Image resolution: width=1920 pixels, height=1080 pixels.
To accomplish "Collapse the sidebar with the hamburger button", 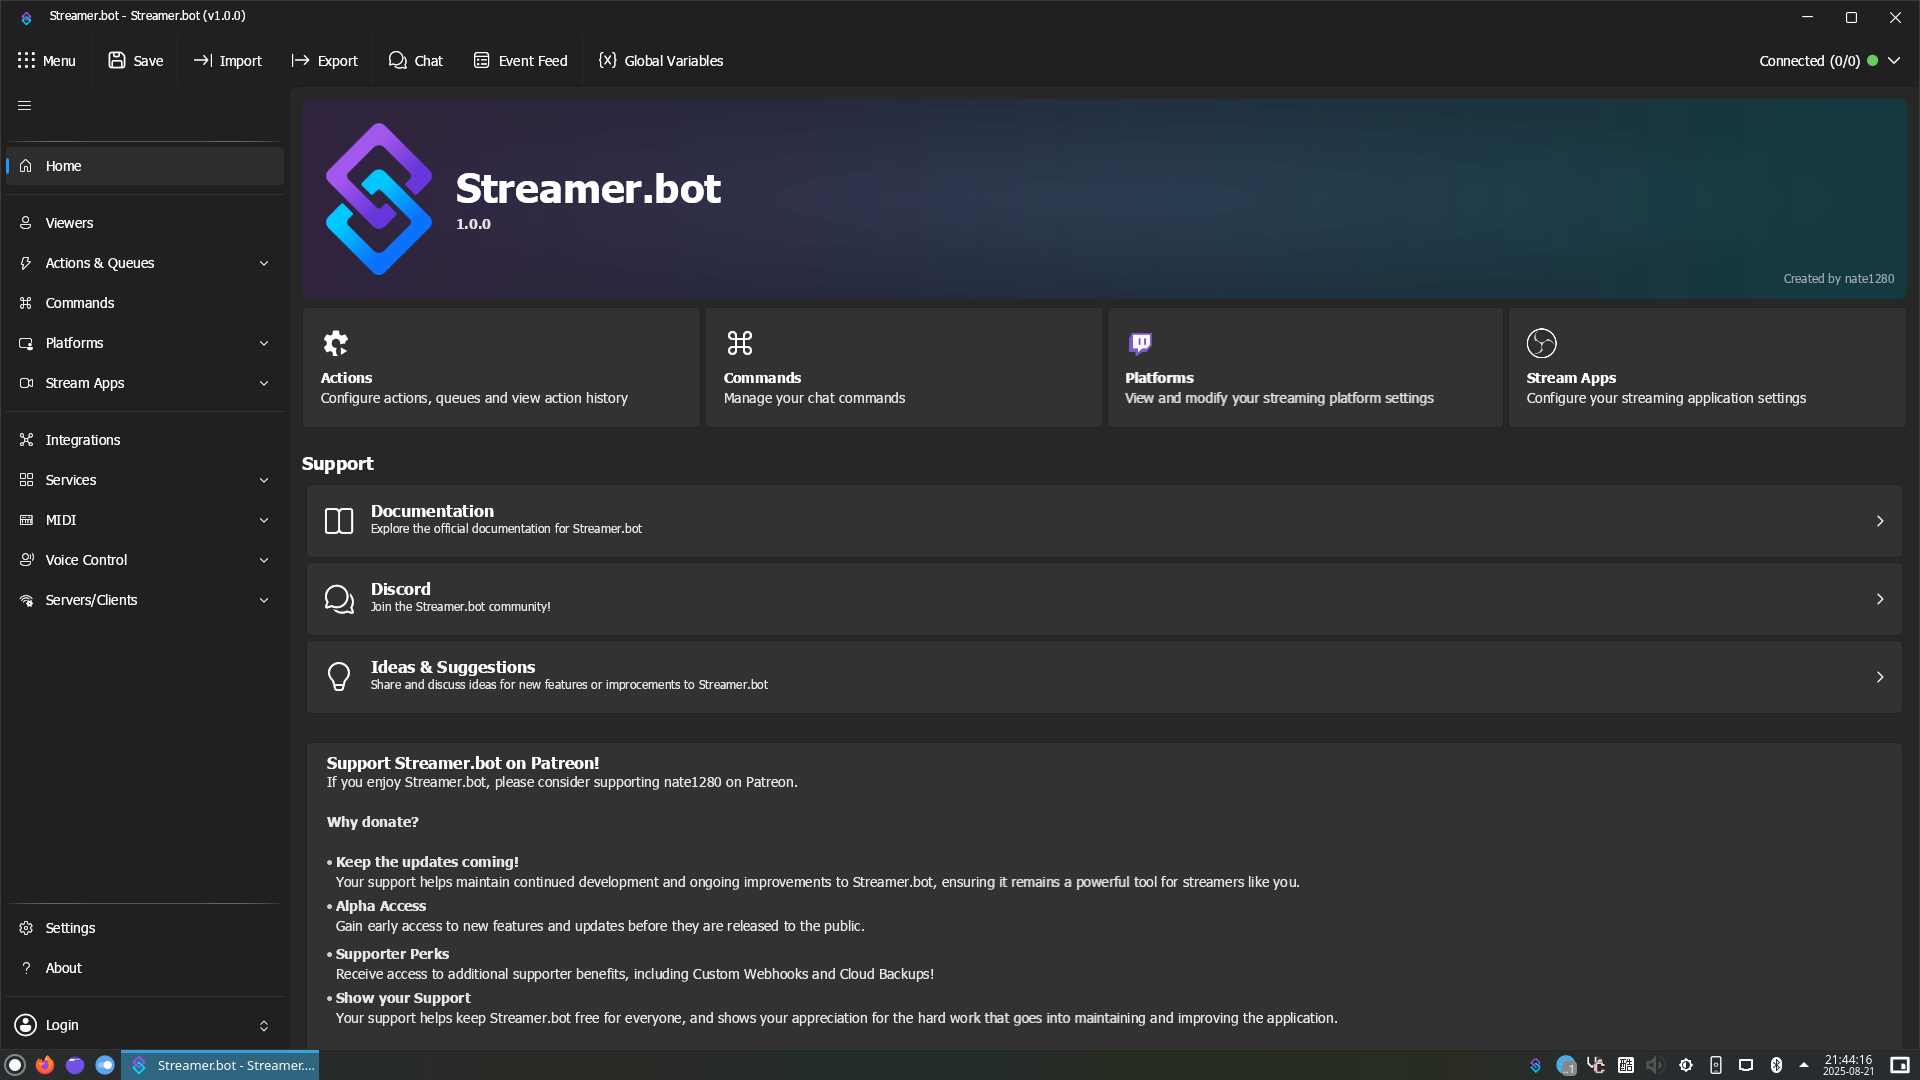I will click(24, 104).
